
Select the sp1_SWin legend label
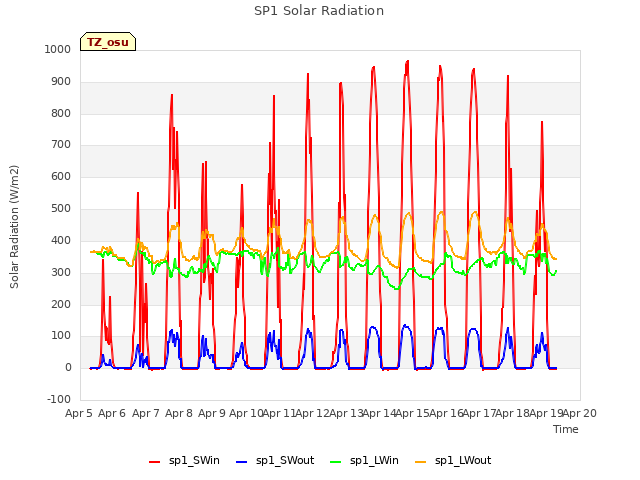click(194, 460)
